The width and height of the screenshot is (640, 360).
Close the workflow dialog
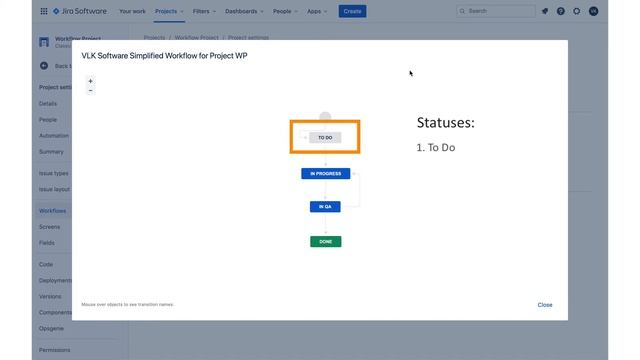(x=544, y=305)
